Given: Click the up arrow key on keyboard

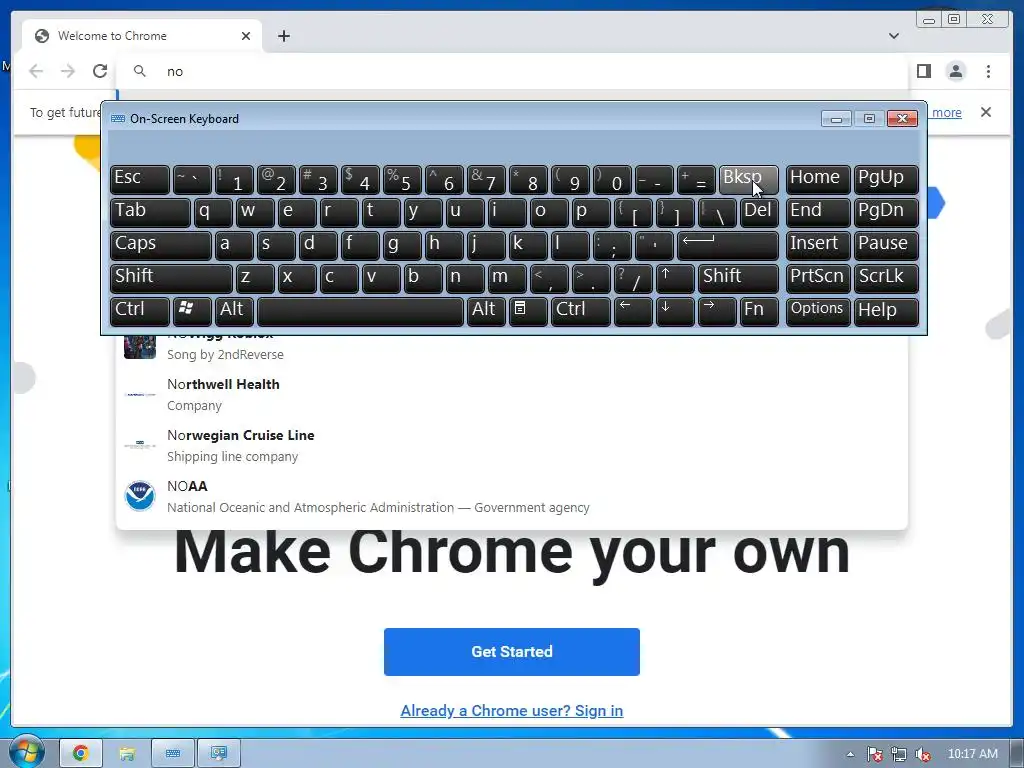Looking at the screenshot, I should point(675,279).
